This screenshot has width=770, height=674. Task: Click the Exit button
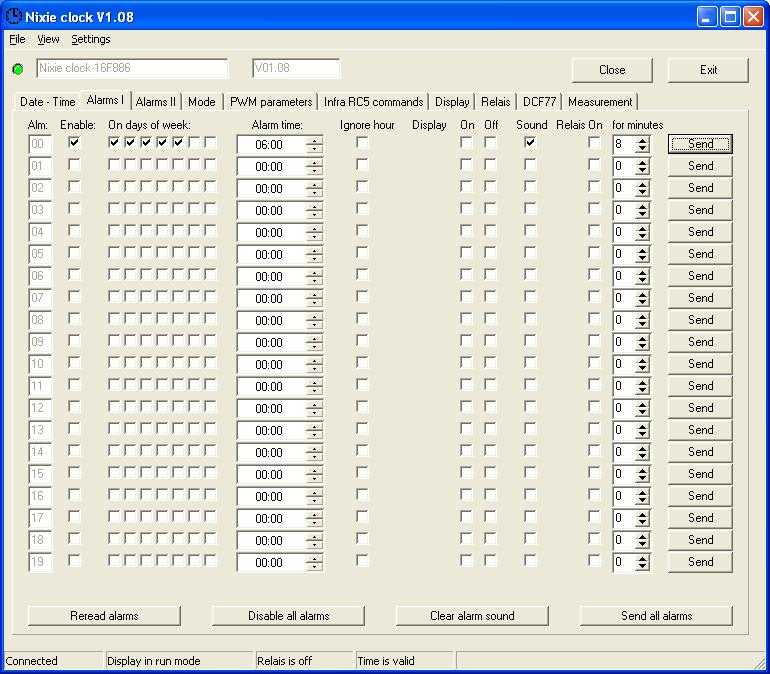pyautogui.click(x=708, y=70)
